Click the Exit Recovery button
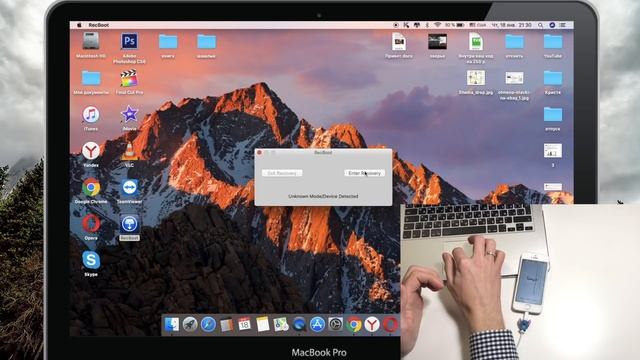Screen dimensions: 640x360 click(282, 173)
